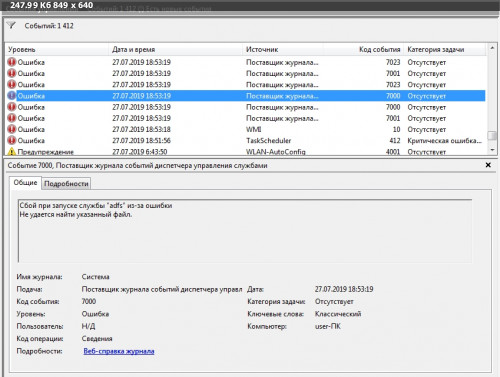This screenshot has height=377, width=500.
Task: Click Отсутствует beside Категория задачи in details
Action: [334, 301]
